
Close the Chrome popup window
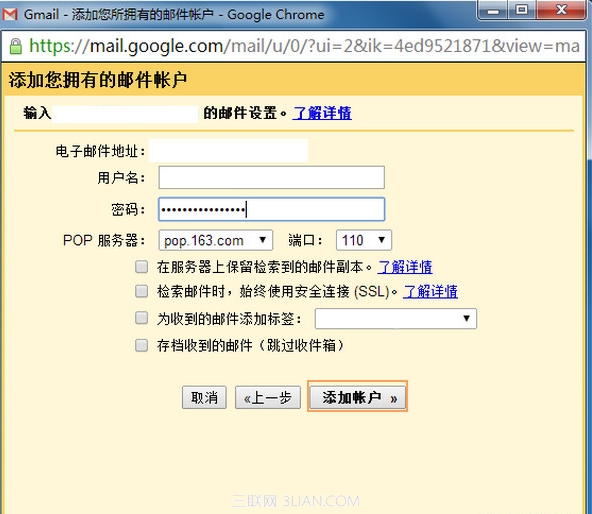[561, 10]
